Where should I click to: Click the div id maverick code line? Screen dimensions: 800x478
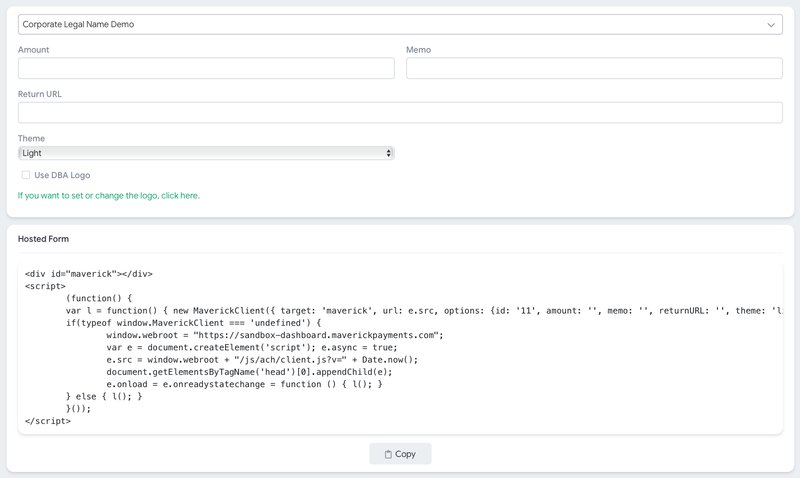(89, 274)
